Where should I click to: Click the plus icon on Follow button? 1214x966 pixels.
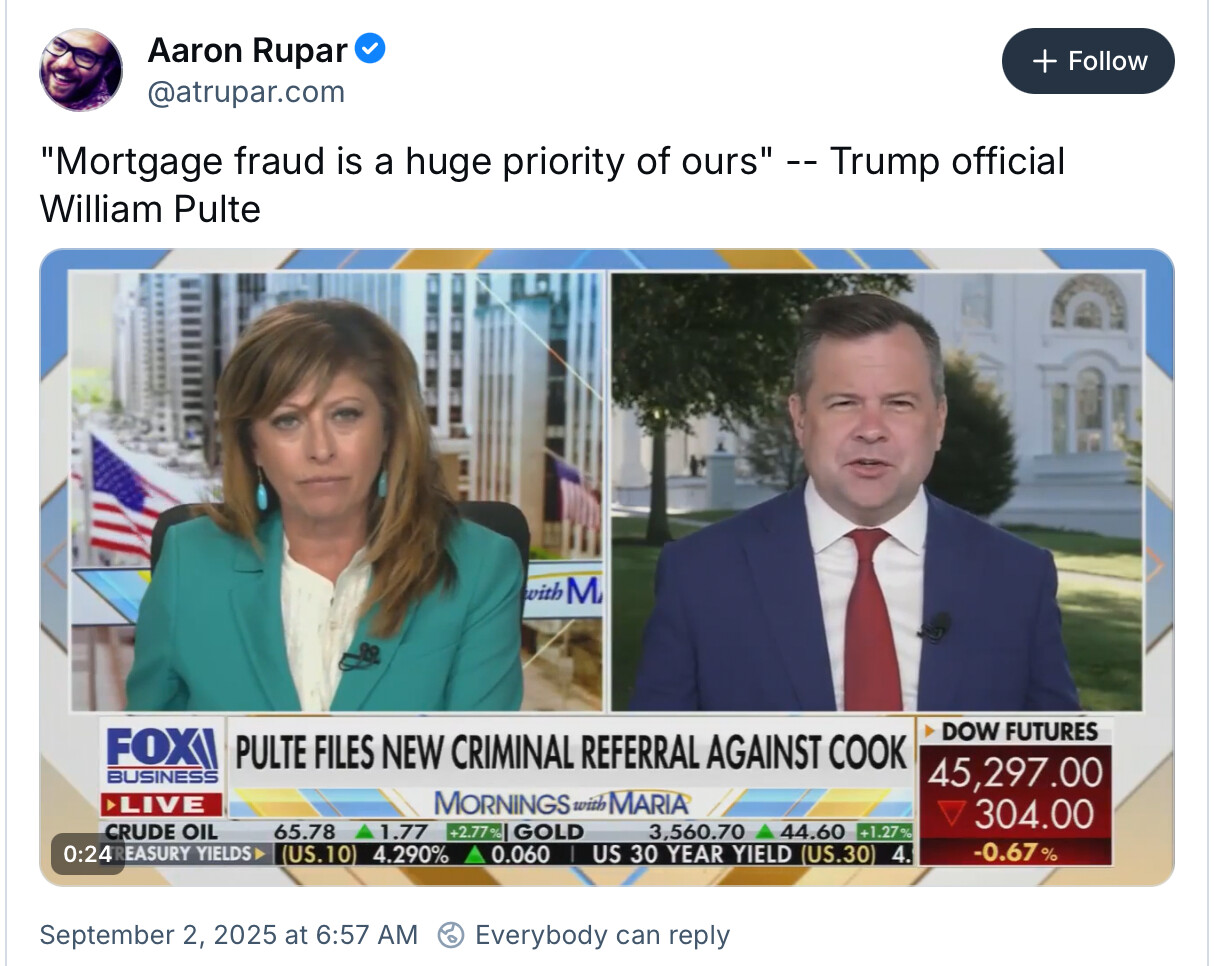(1044, 61)
